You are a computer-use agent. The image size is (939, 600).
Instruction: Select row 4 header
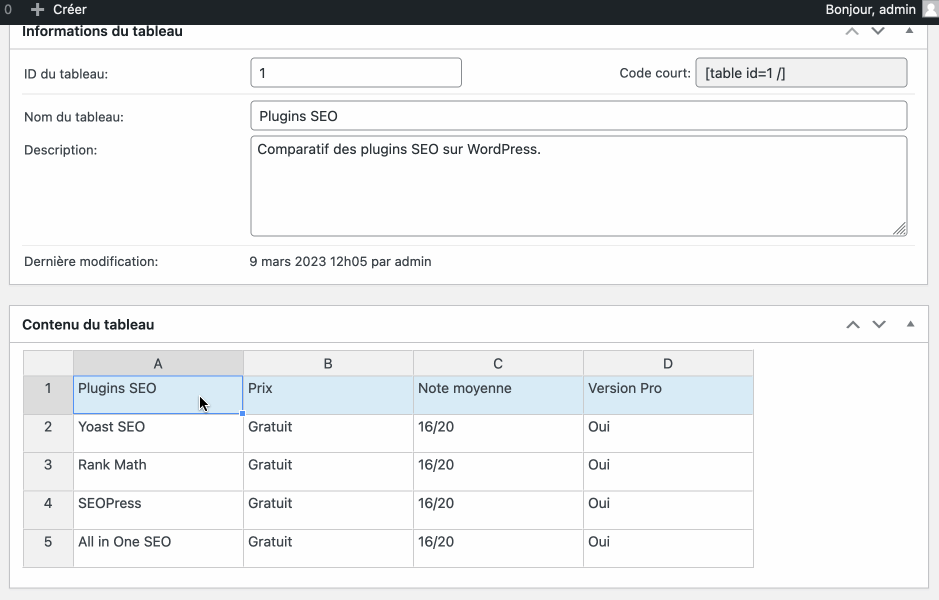click(48, 510)
